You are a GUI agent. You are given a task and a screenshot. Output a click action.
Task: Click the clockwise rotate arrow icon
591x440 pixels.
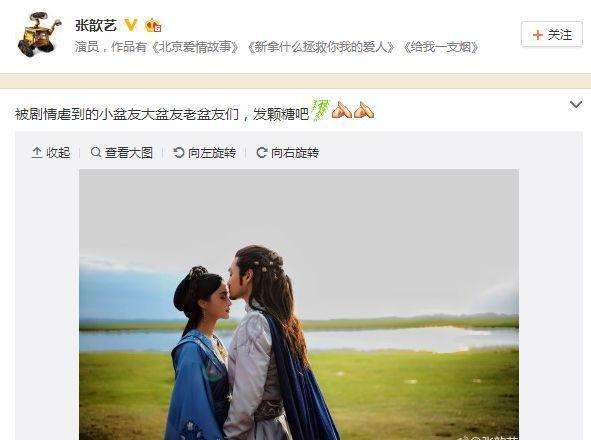pyautogui.click(x=262, y=153)
